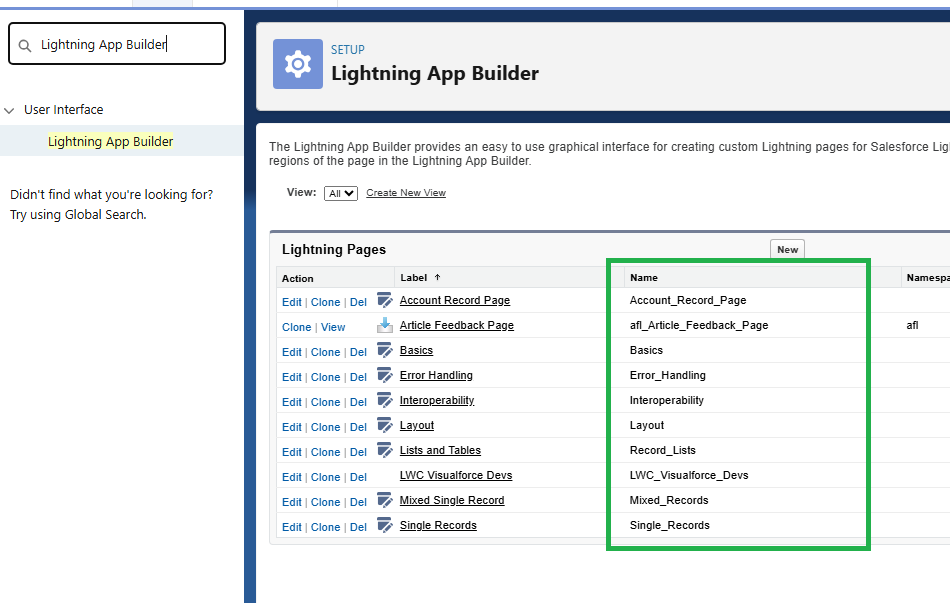The height and width of the screenshot is (603, 950).
Task: Click the New button
Action: pos(787,250)
